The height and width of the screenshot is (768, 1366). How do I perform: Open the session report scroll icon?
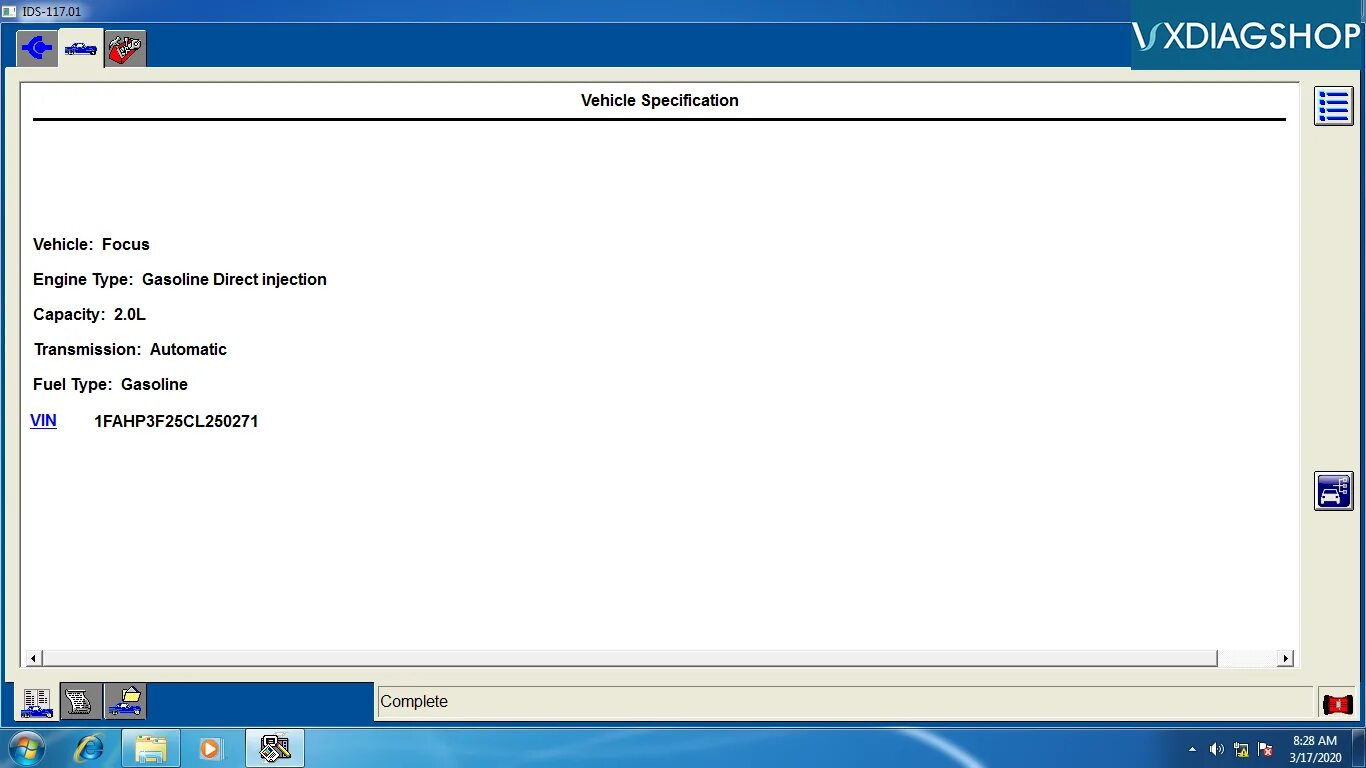[80, 701]
